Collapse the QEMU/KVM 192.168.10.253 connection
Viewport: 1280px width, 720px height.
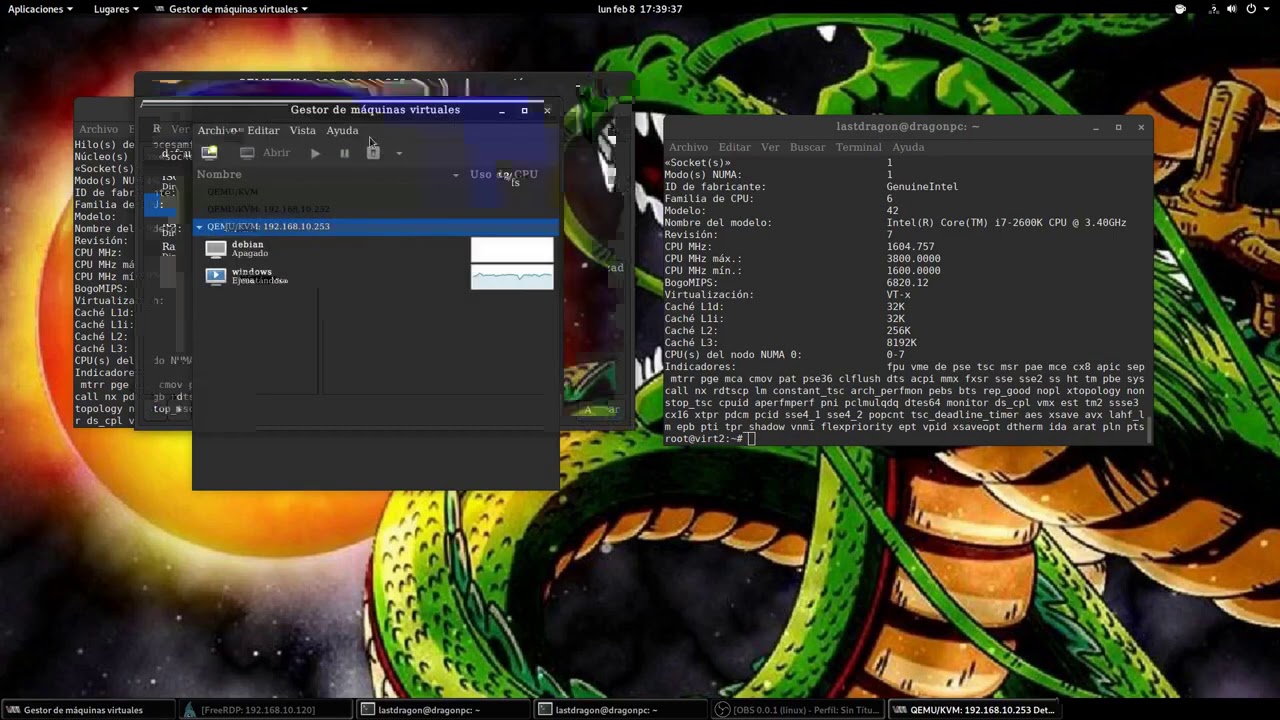199,226
